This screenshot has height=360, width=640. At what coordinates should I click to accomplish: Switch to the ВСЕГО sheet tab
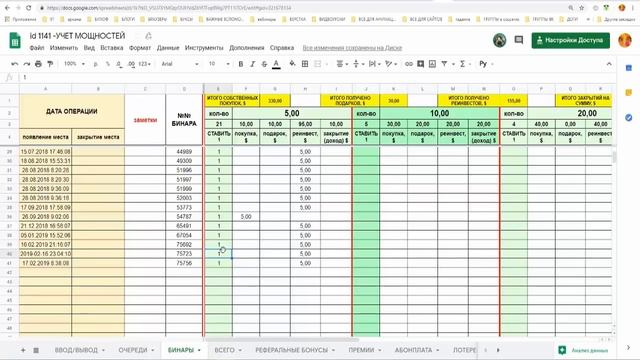pos(224,350)
